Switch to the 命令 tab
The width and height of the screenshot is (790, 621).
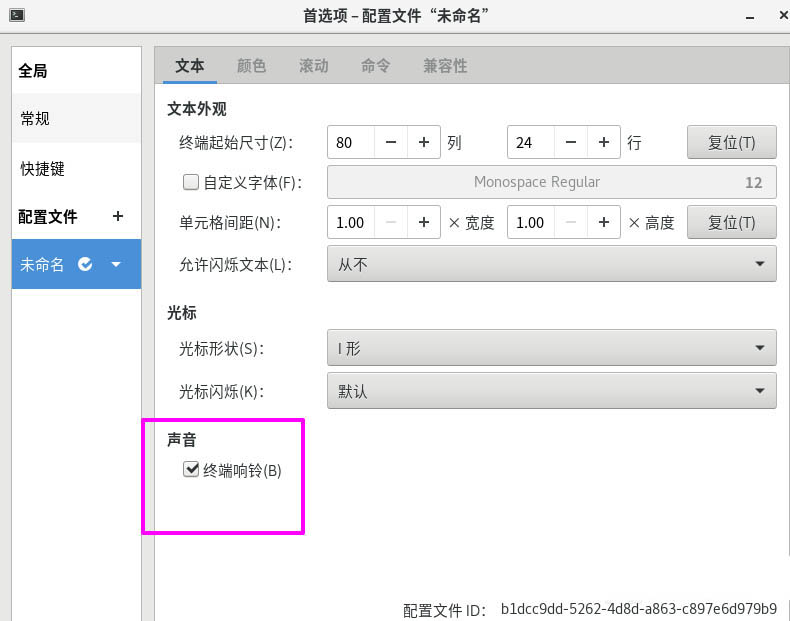375,65
